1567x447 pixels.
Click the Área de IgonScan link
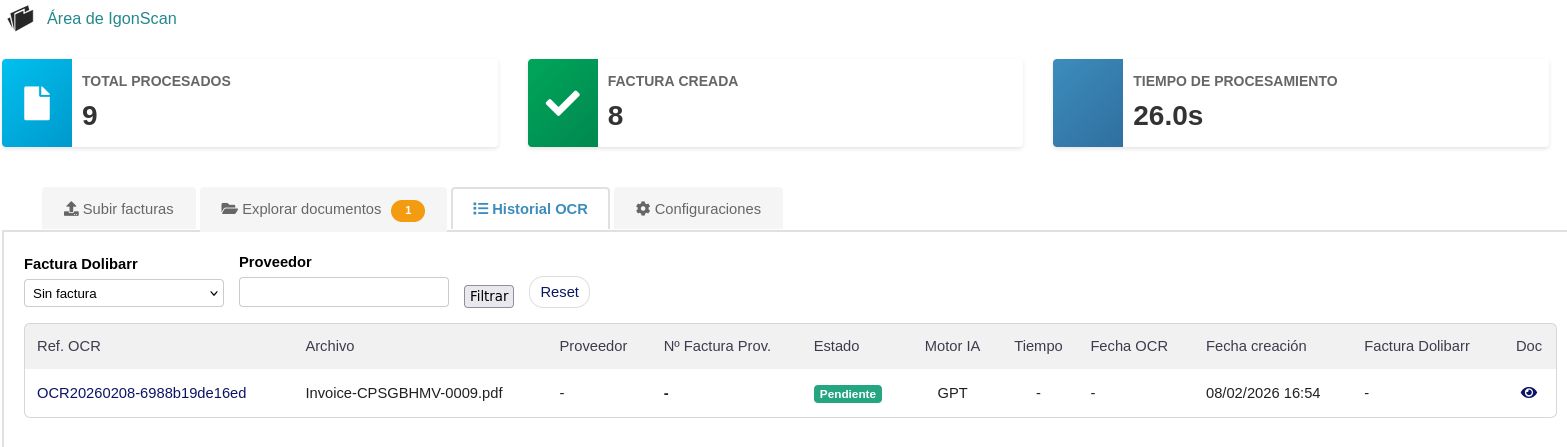click(112, 18)
